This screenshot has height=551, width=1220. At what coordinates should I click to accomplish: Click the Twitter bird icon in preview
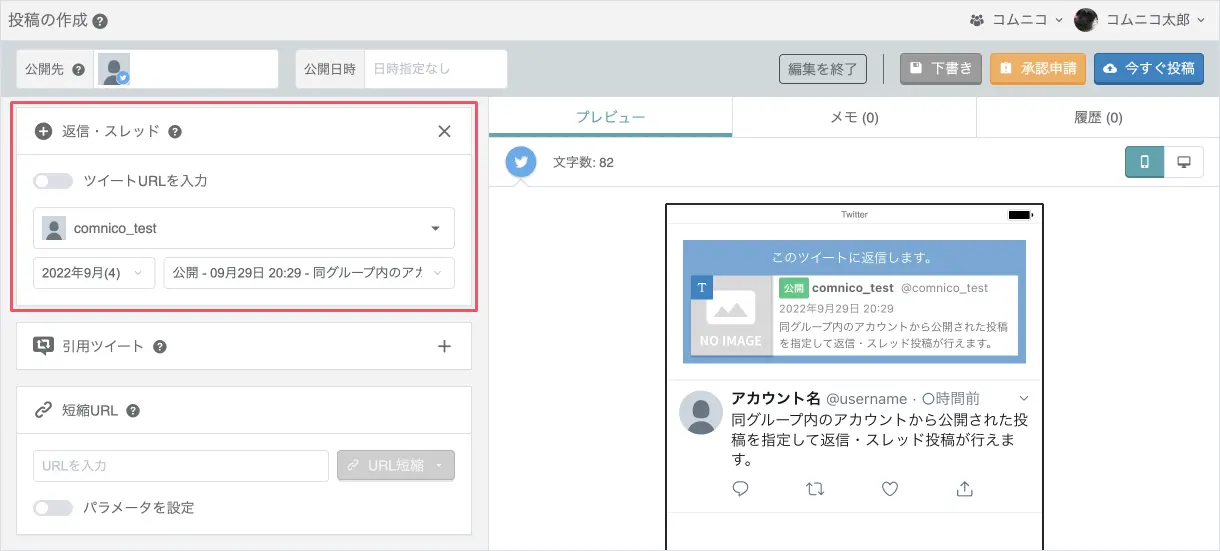click(521, 162)
